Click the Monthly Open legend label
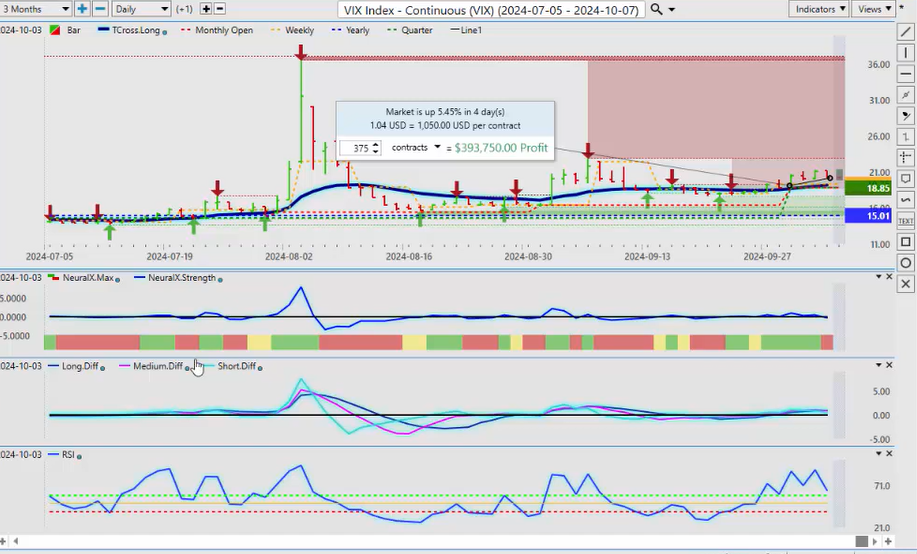 pos(224,30)
